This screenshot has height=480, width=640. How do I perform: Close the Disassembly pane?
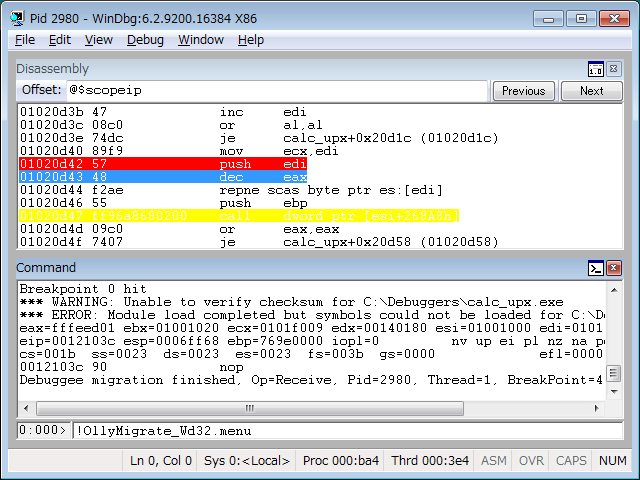tap(613, 69)
